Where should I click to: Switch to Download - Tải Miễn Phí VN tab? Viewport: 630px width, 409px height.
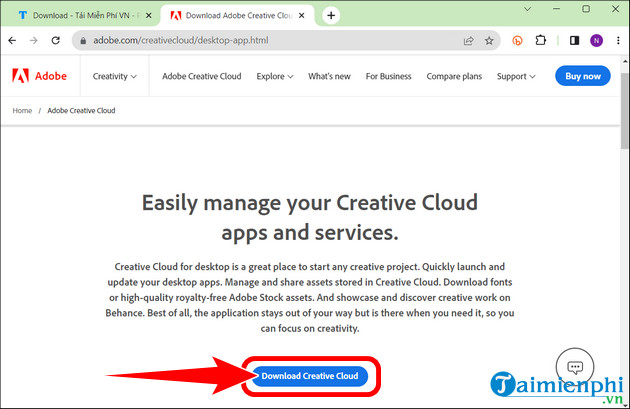coord(80,16)
